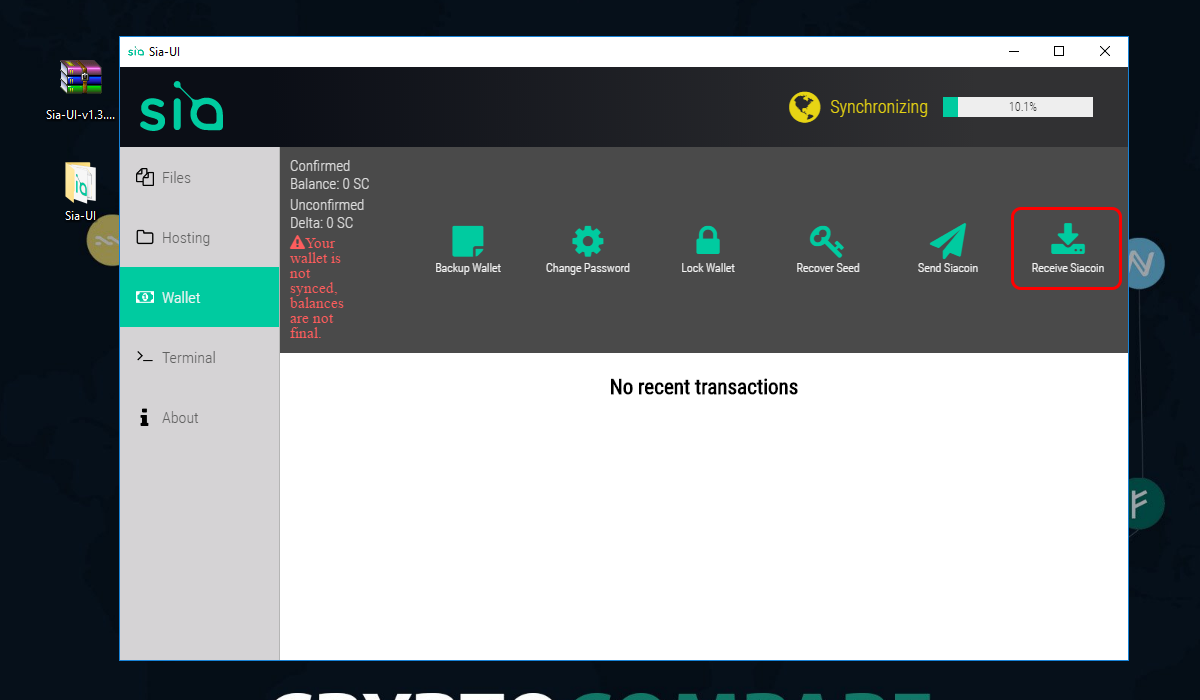Lock the wallet with padlock icon
Image resolution: width=1200 pixels, height=700 pixels.
pos(708,249)
